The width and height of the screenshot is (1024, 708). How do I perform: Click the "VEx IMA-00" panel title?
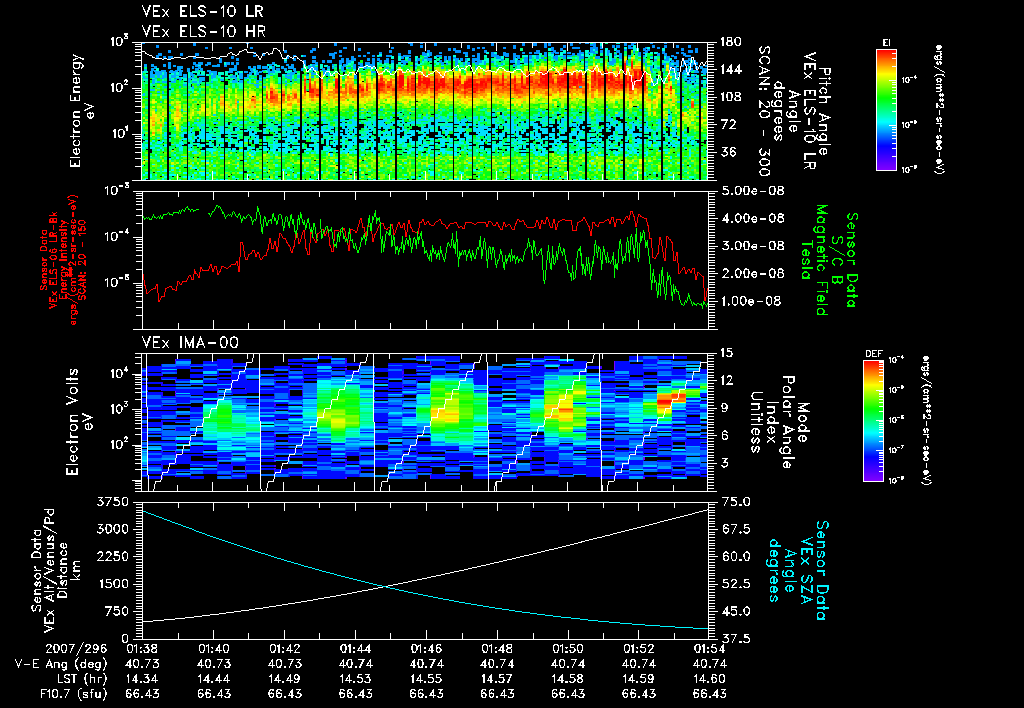pos(190,342)
